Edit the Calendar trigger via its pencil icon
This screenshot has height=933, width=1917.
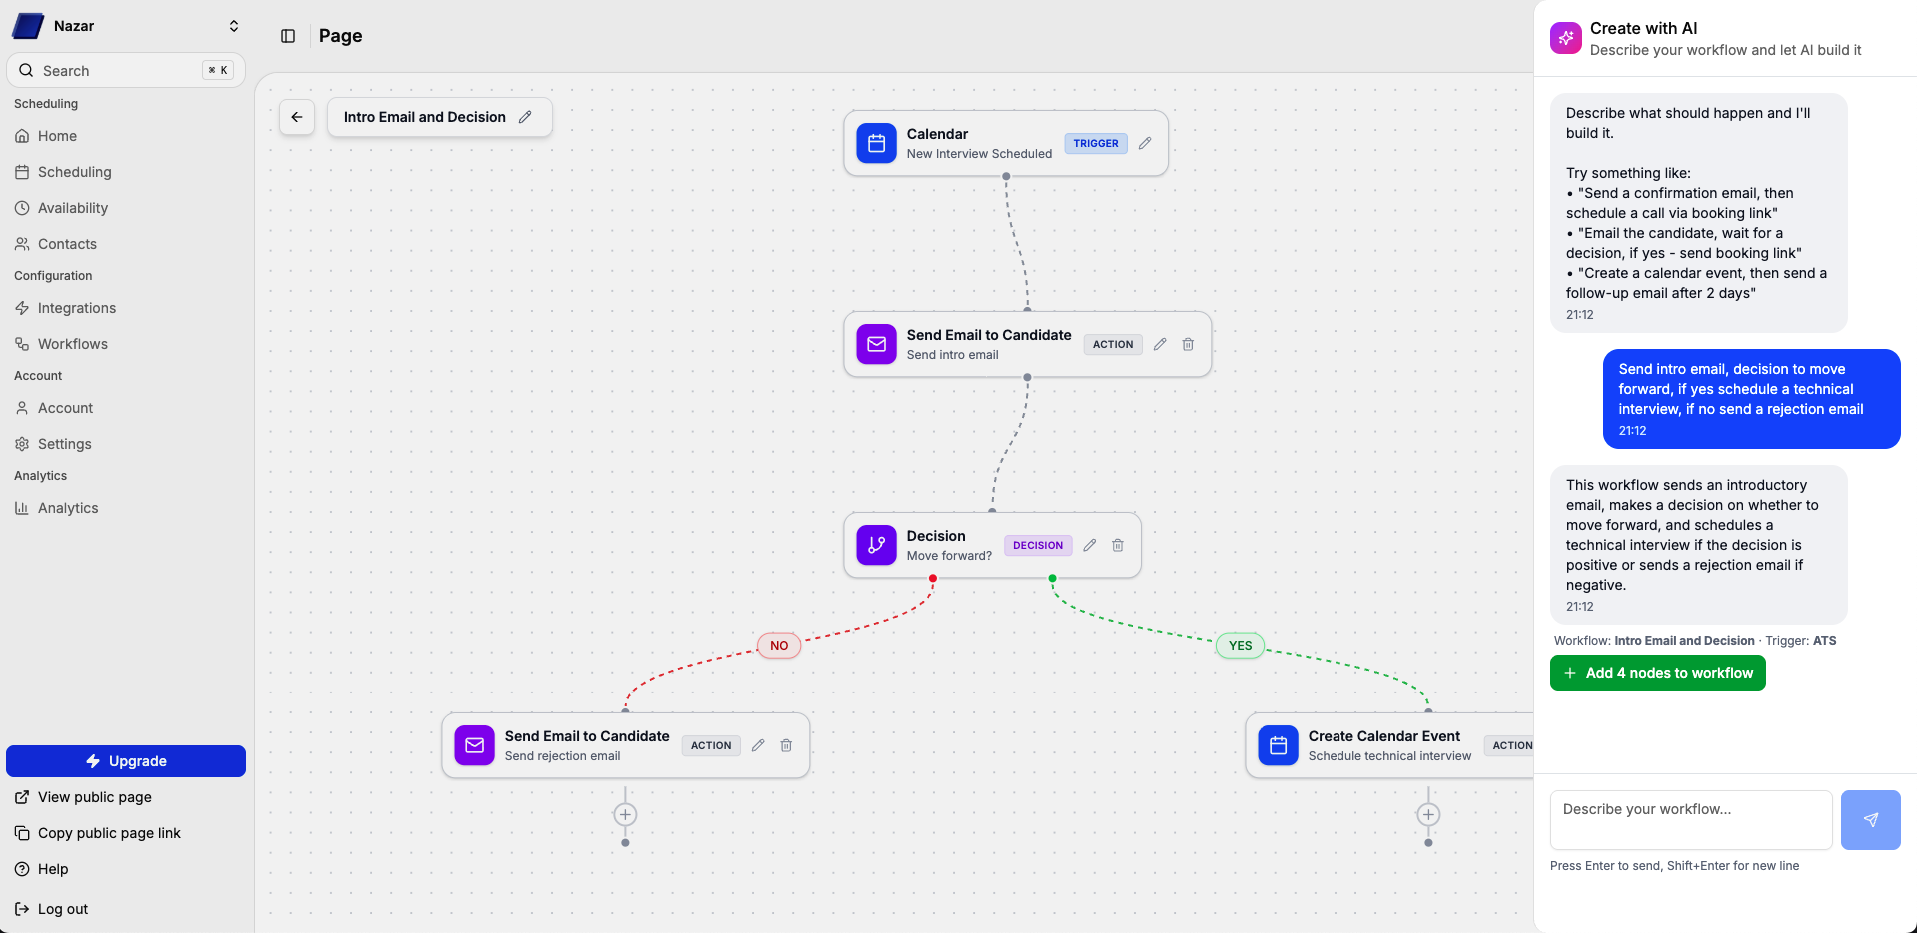click(1144, 143)
